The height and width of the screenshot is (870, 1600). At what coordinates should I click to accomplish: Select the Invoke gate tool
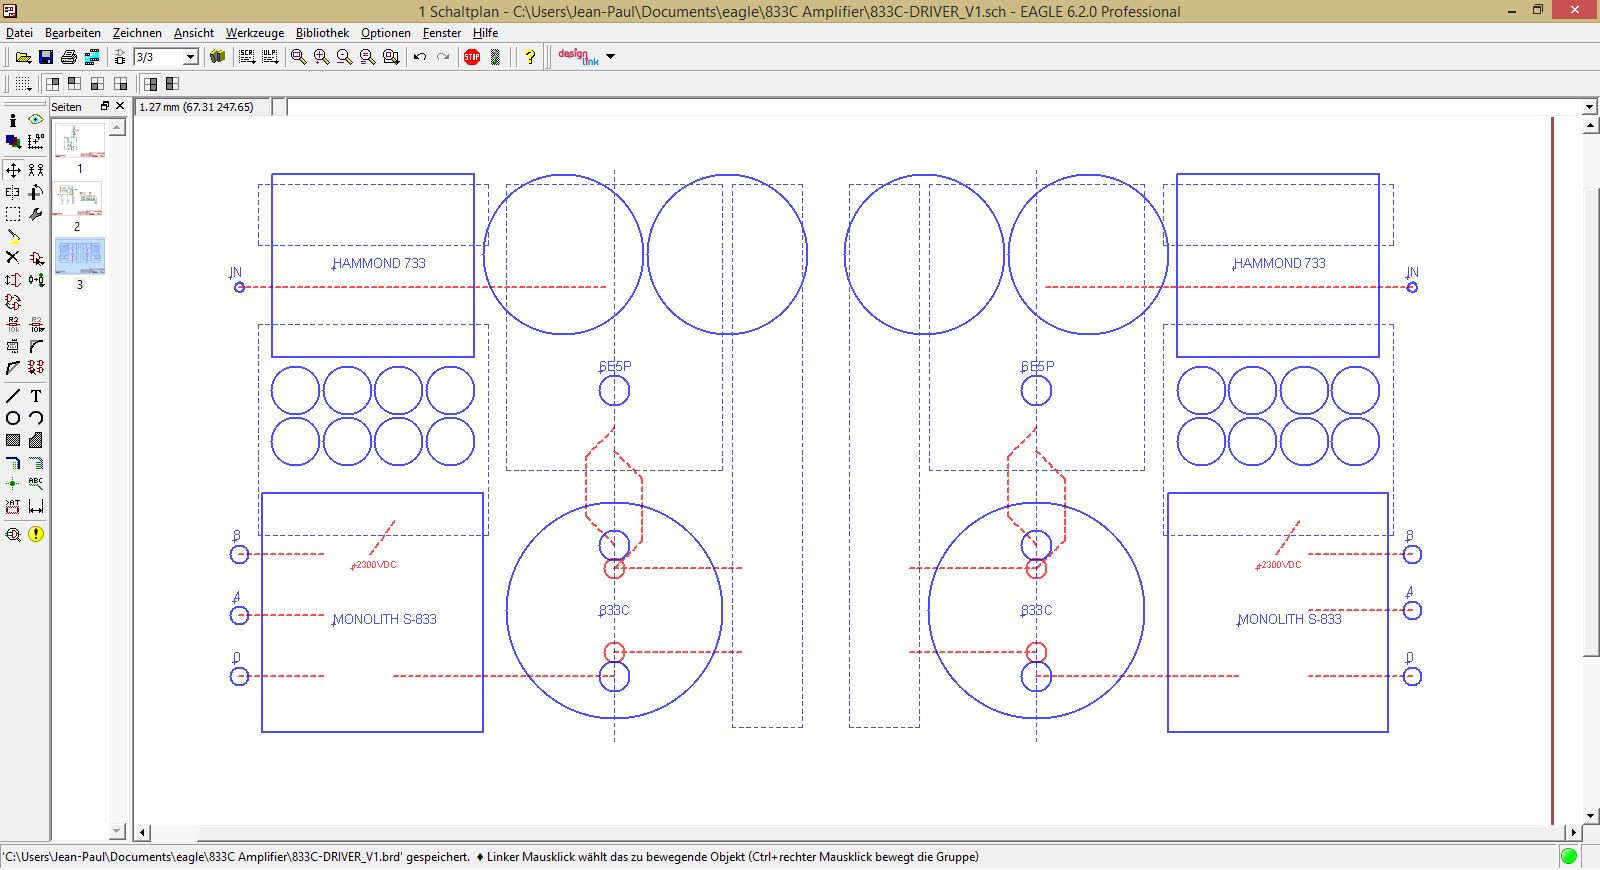point(36,368)
